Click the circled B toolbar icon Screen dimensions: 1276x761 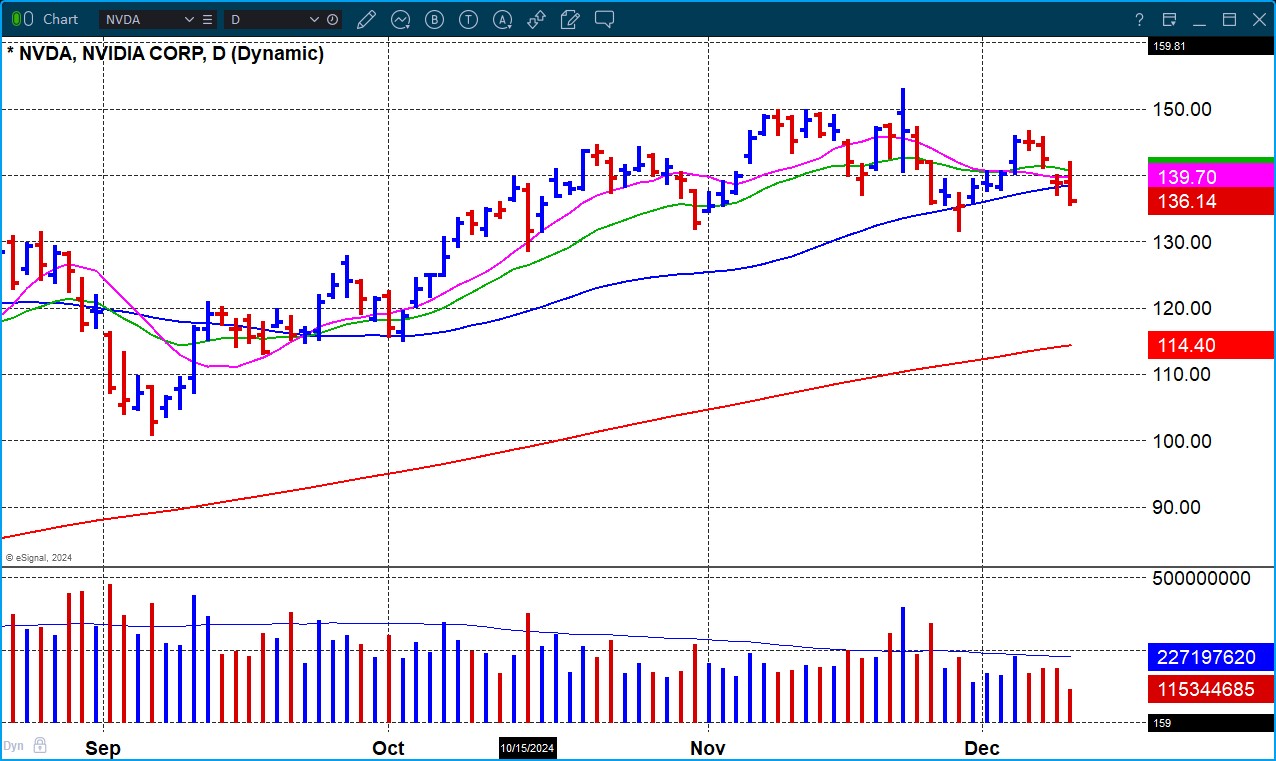(x=434, y=19)
